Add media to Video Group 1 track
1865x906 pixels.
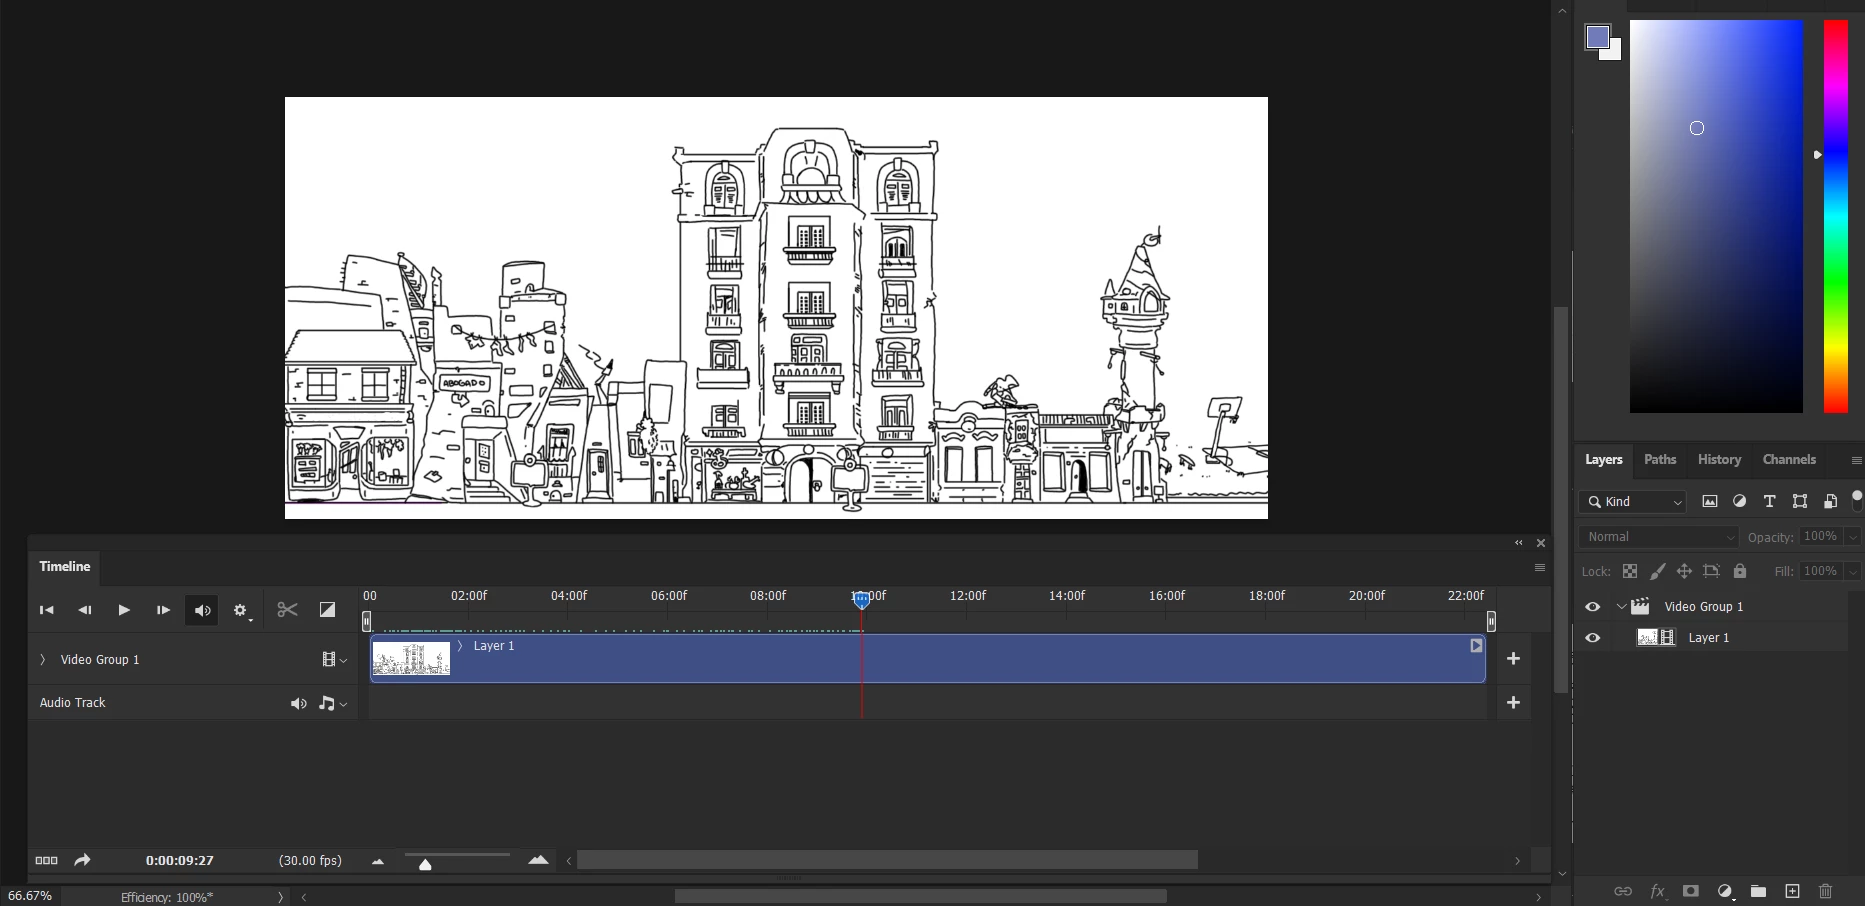tap(1513, 659)
